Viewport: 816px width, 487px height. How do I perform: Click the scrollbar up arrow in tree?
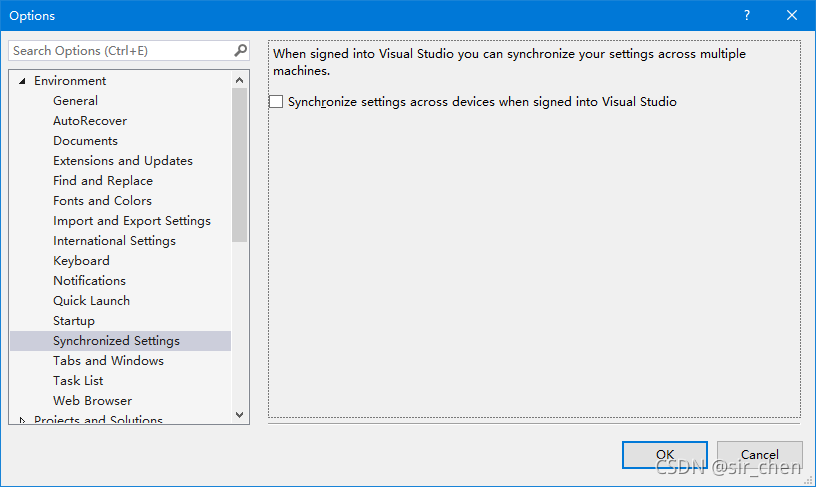[x=239, y=80]
